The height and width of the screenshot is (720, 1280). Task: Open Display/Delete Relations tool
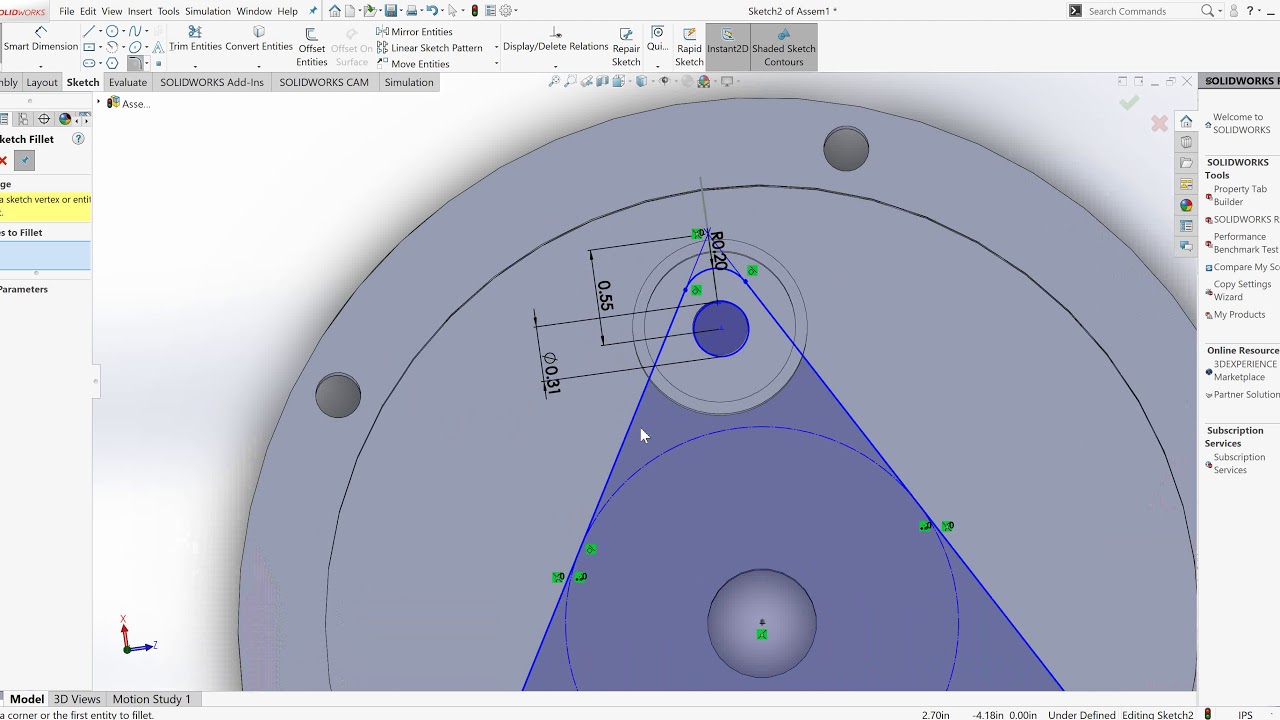[555, 40]
